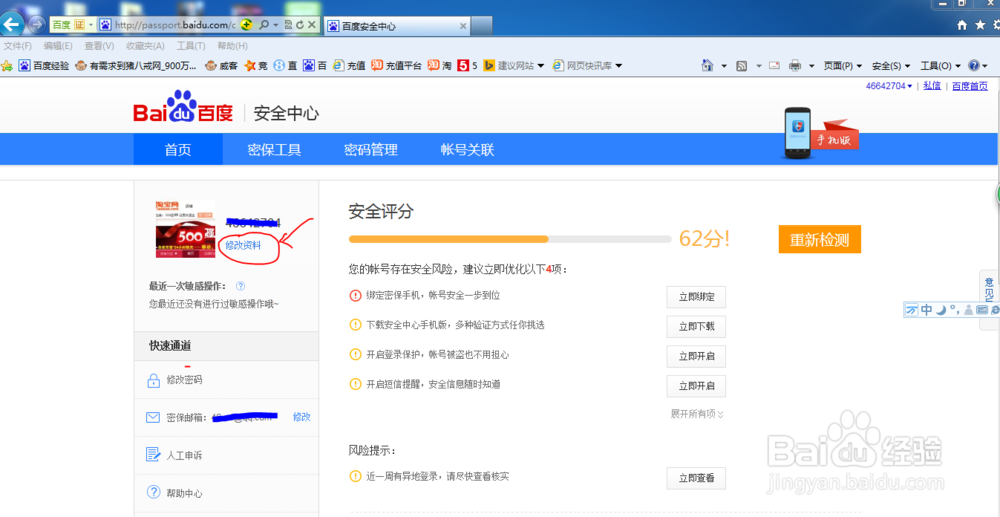The width and height of the screenshot is (1000, 517).
Task: Open the 工具(O) dropdown menu
Action: point(940,66)
